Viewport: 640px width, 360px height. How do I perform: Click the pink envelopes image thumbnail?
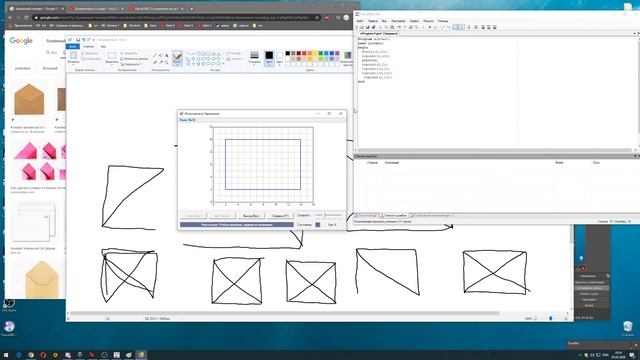39,162
